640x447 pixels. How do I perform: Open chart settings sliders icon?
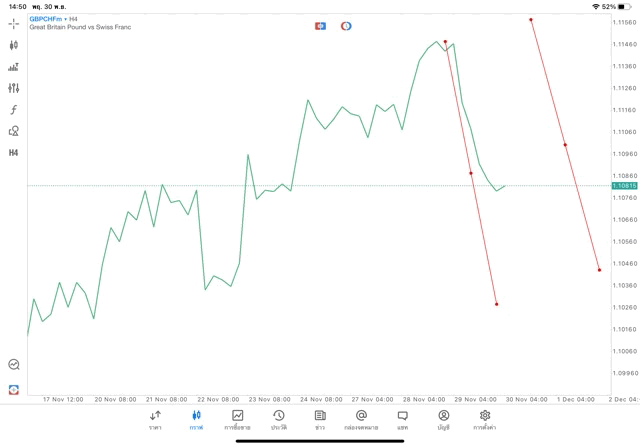14,88
